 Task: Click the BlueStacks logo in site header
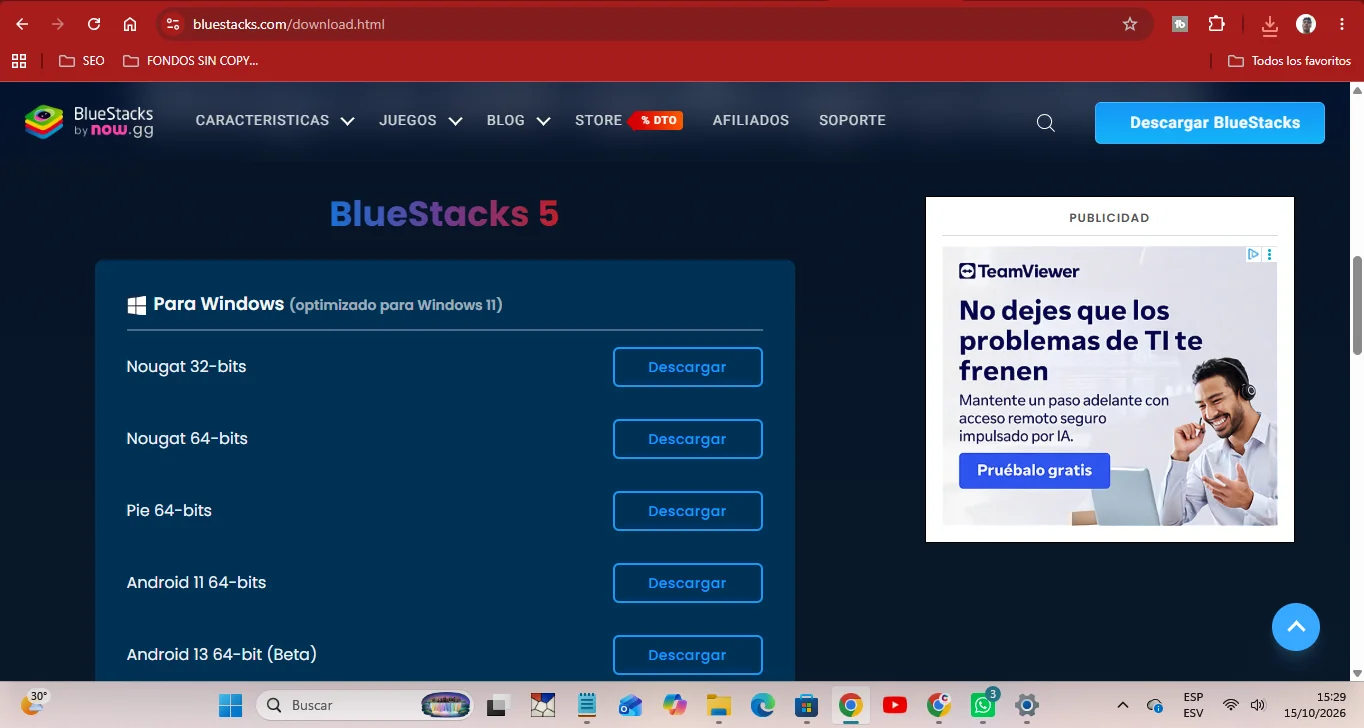point(89,121)
